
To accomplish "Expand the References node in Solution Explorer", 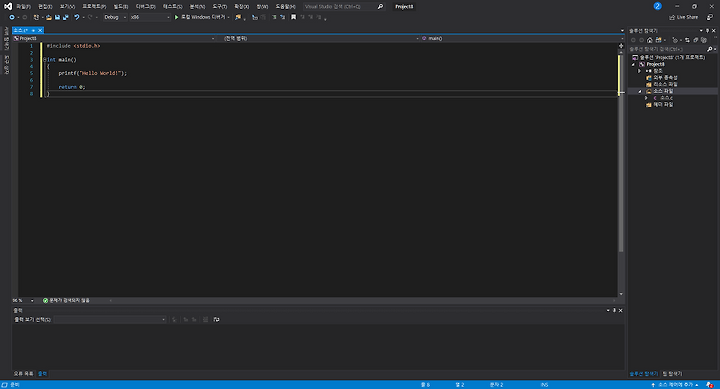I will 639,71.
